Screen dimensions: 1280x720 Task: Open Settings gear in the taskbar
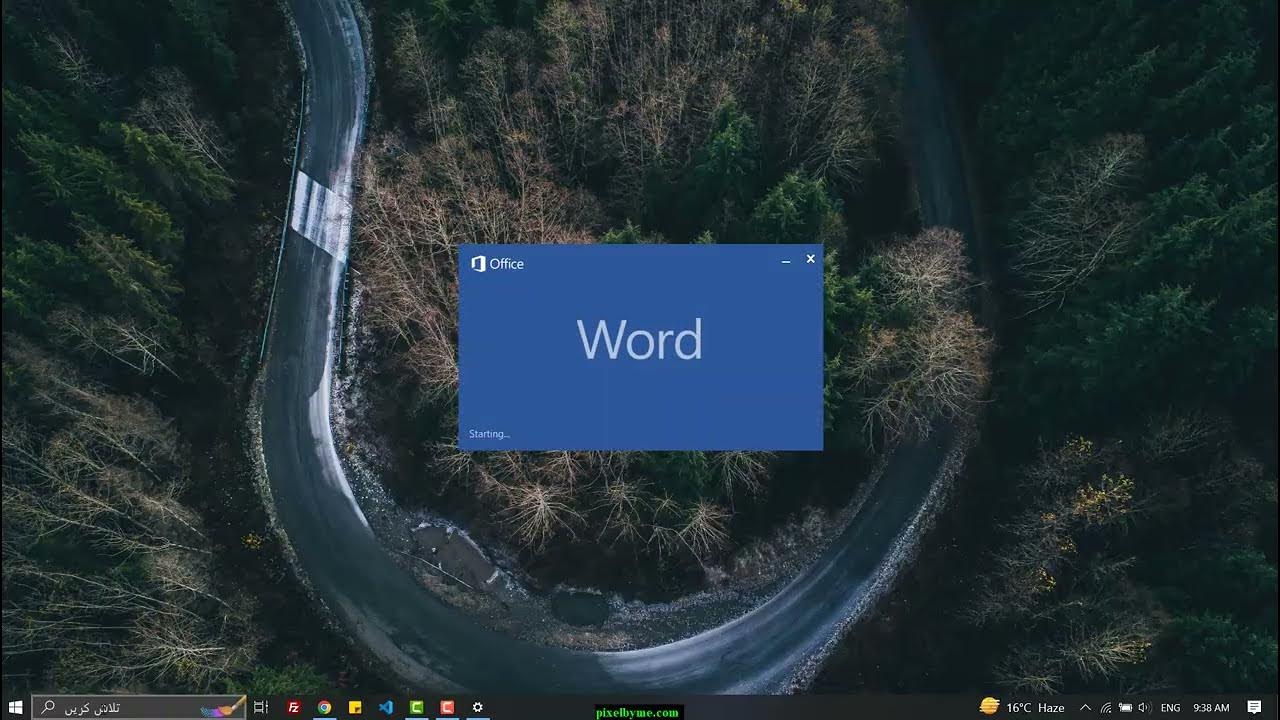[x=478, y=707]
